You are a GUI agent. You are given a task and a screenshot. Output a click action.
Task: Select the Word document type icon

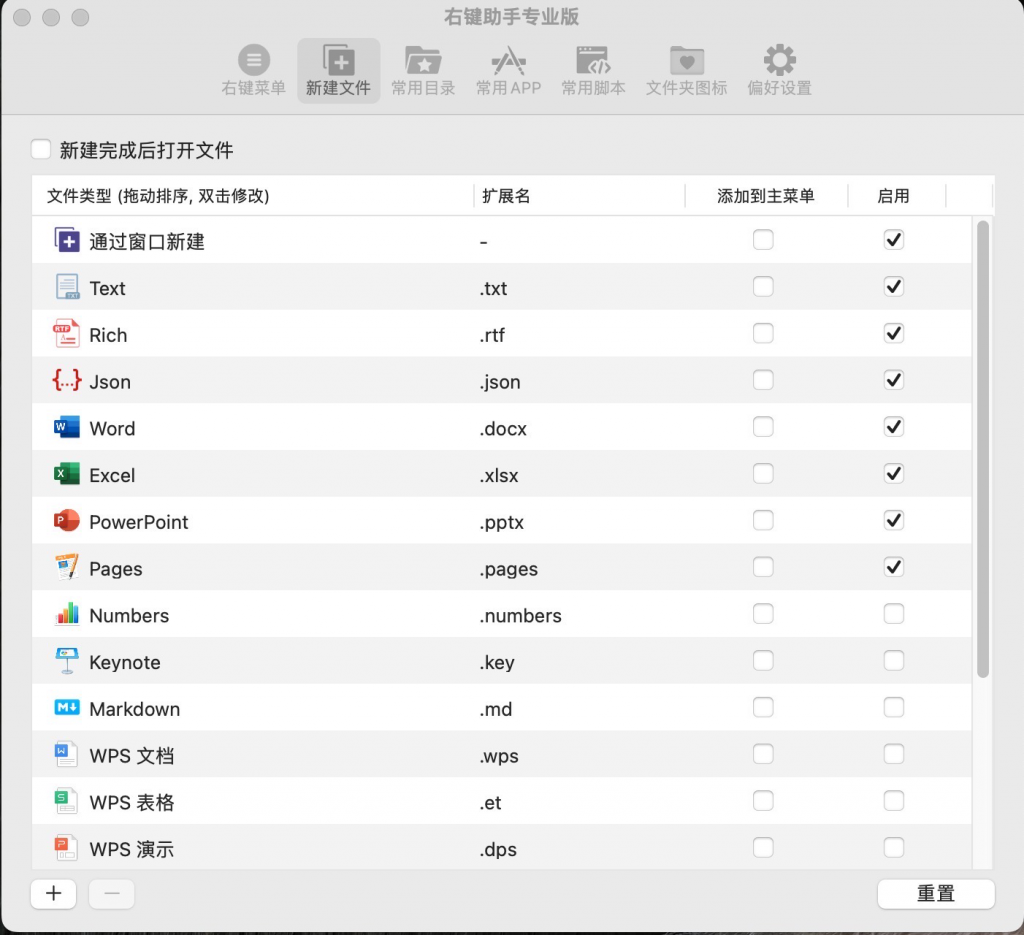click(x=66, y=428)
